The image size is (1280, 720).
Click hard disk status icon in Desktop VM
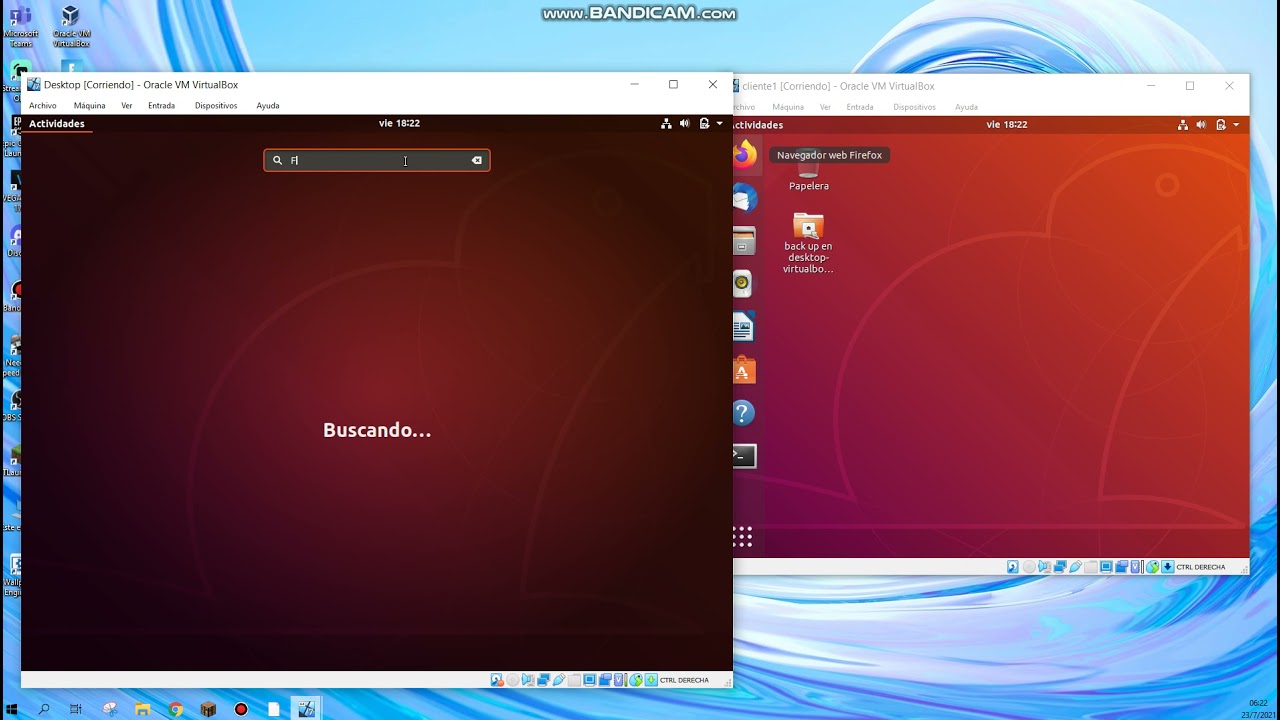[497, 680]
